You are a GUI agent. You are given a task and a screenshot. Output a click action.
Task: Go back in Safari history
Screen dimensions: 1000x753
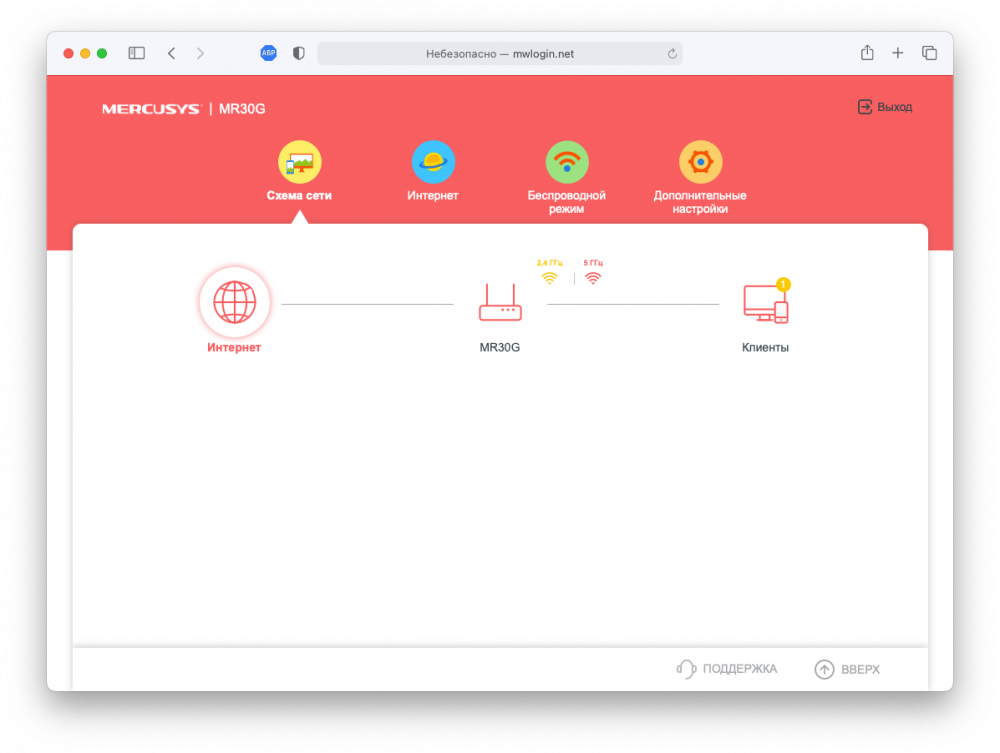(172, 53)
